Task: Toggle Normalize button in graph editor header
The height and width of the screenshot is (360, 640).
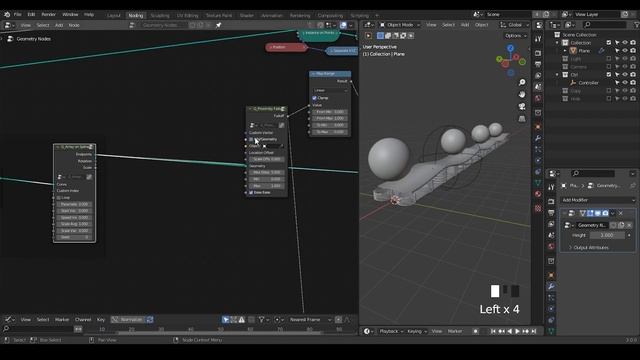Action: [x=128, y=320]
